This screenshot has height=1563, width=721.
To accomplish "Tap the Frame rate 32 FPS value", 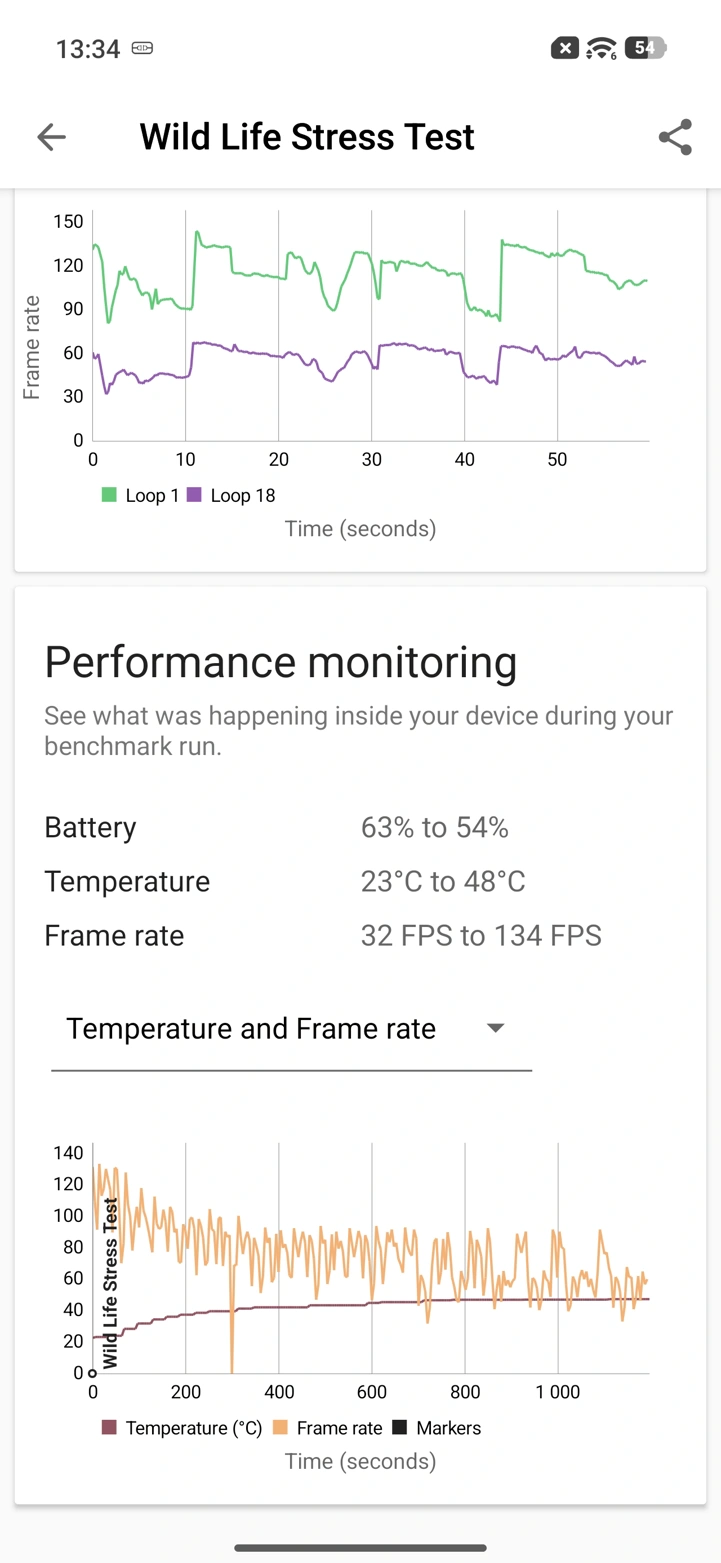I will [481, 935].
